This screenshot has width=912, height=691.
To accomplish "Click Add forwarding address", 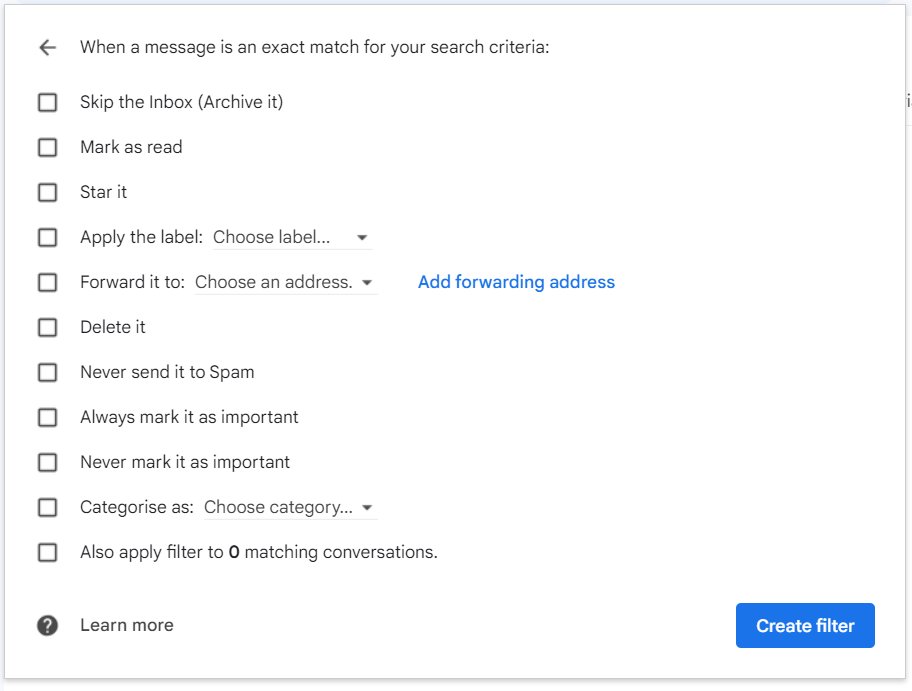I will (516, 282).
